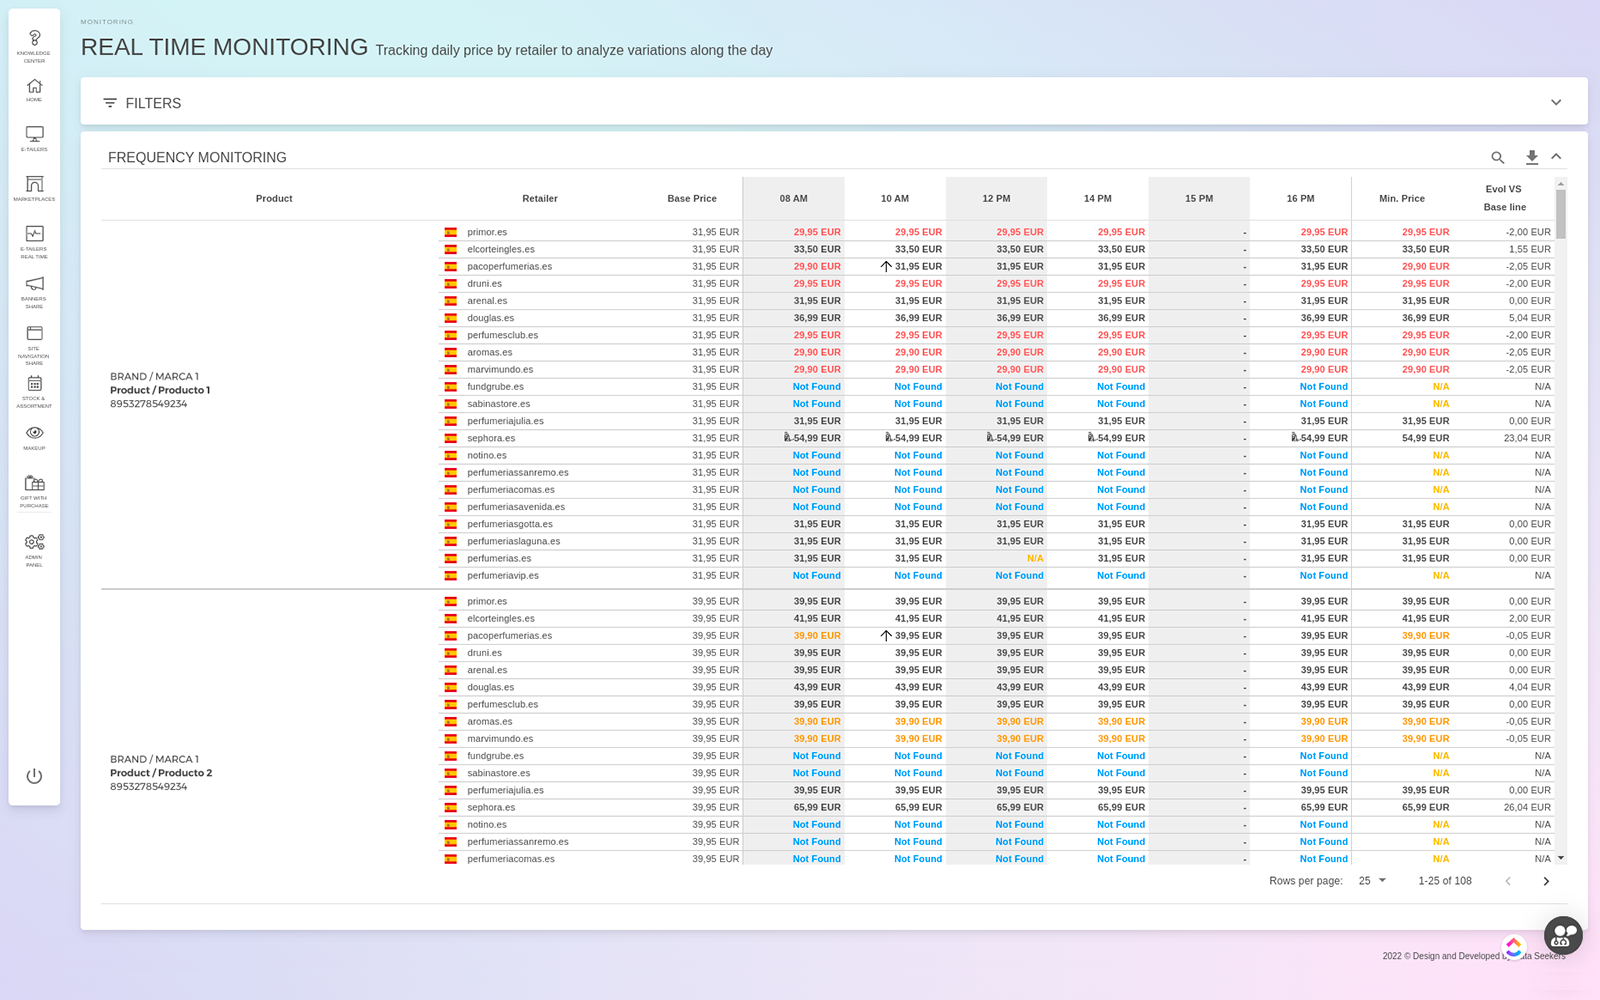The width and height of the screenshot is (1600, 1000).
Task: Select the 08 AM column header
Action: coord(794,198)
